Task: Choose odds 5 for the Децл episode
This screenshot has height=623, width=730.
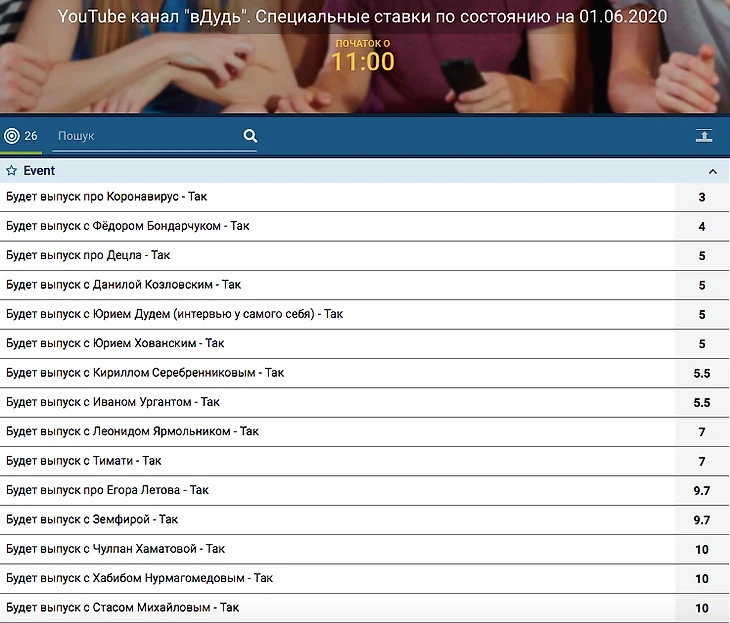Action: [x=702, y=256]
